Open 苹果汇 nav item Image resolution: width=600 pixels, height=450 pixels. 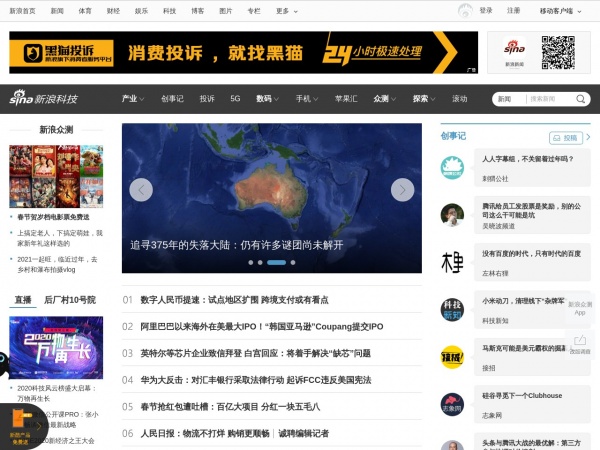click(346, 99)
